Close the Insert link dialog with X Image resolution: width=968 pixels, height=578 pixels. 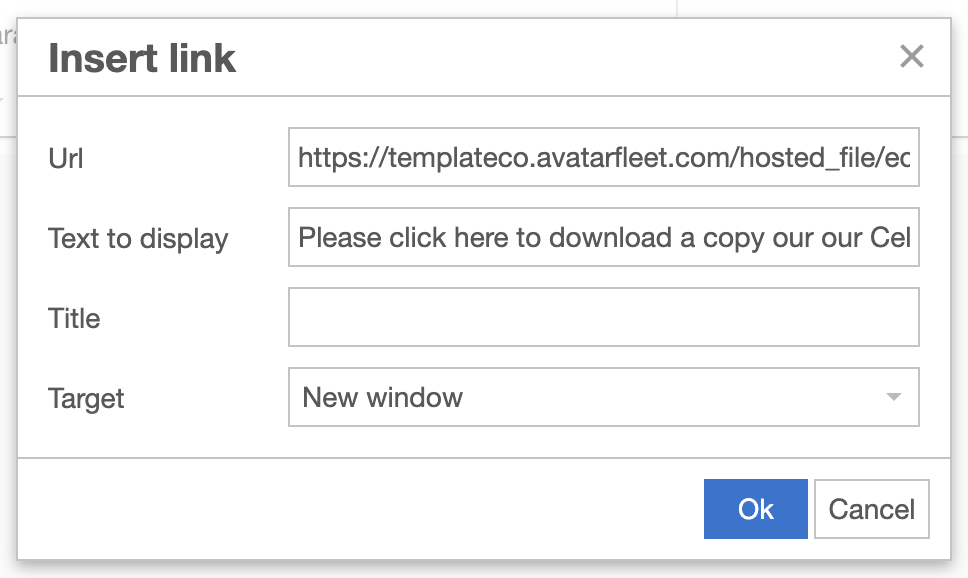(x=911, y=57)
